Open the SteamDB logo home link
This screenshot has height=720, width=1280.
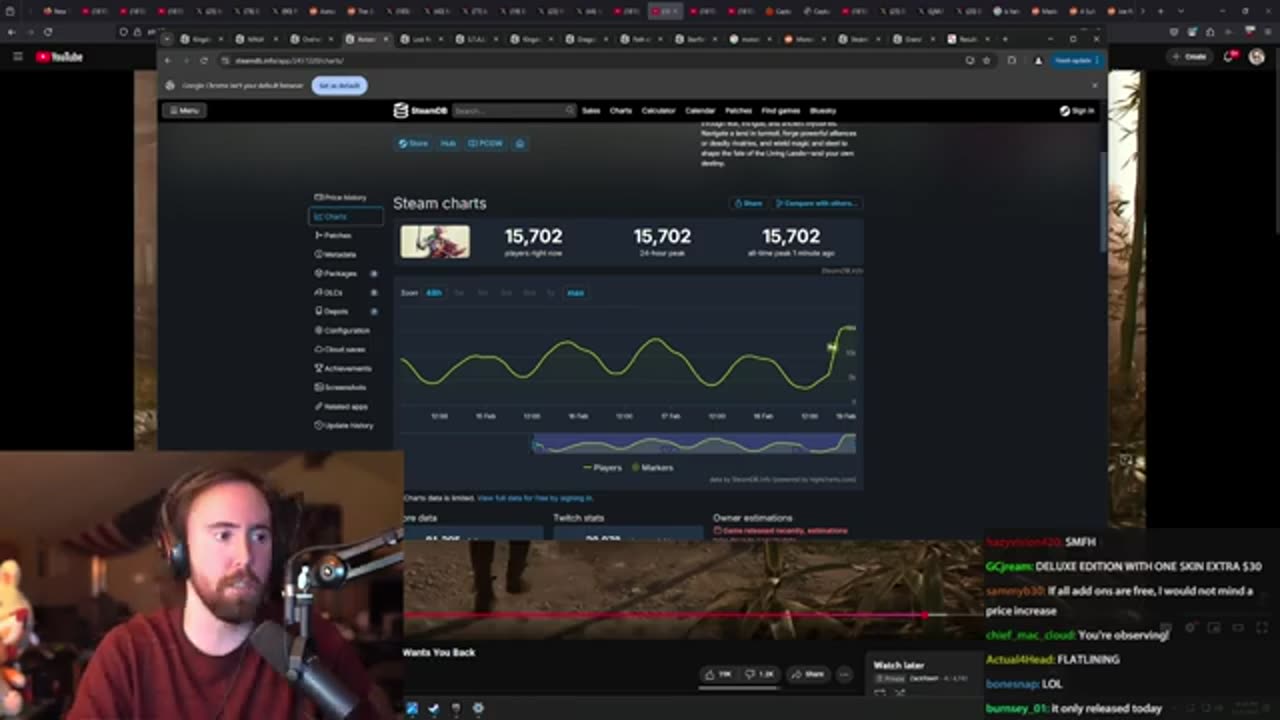point(420,111)
